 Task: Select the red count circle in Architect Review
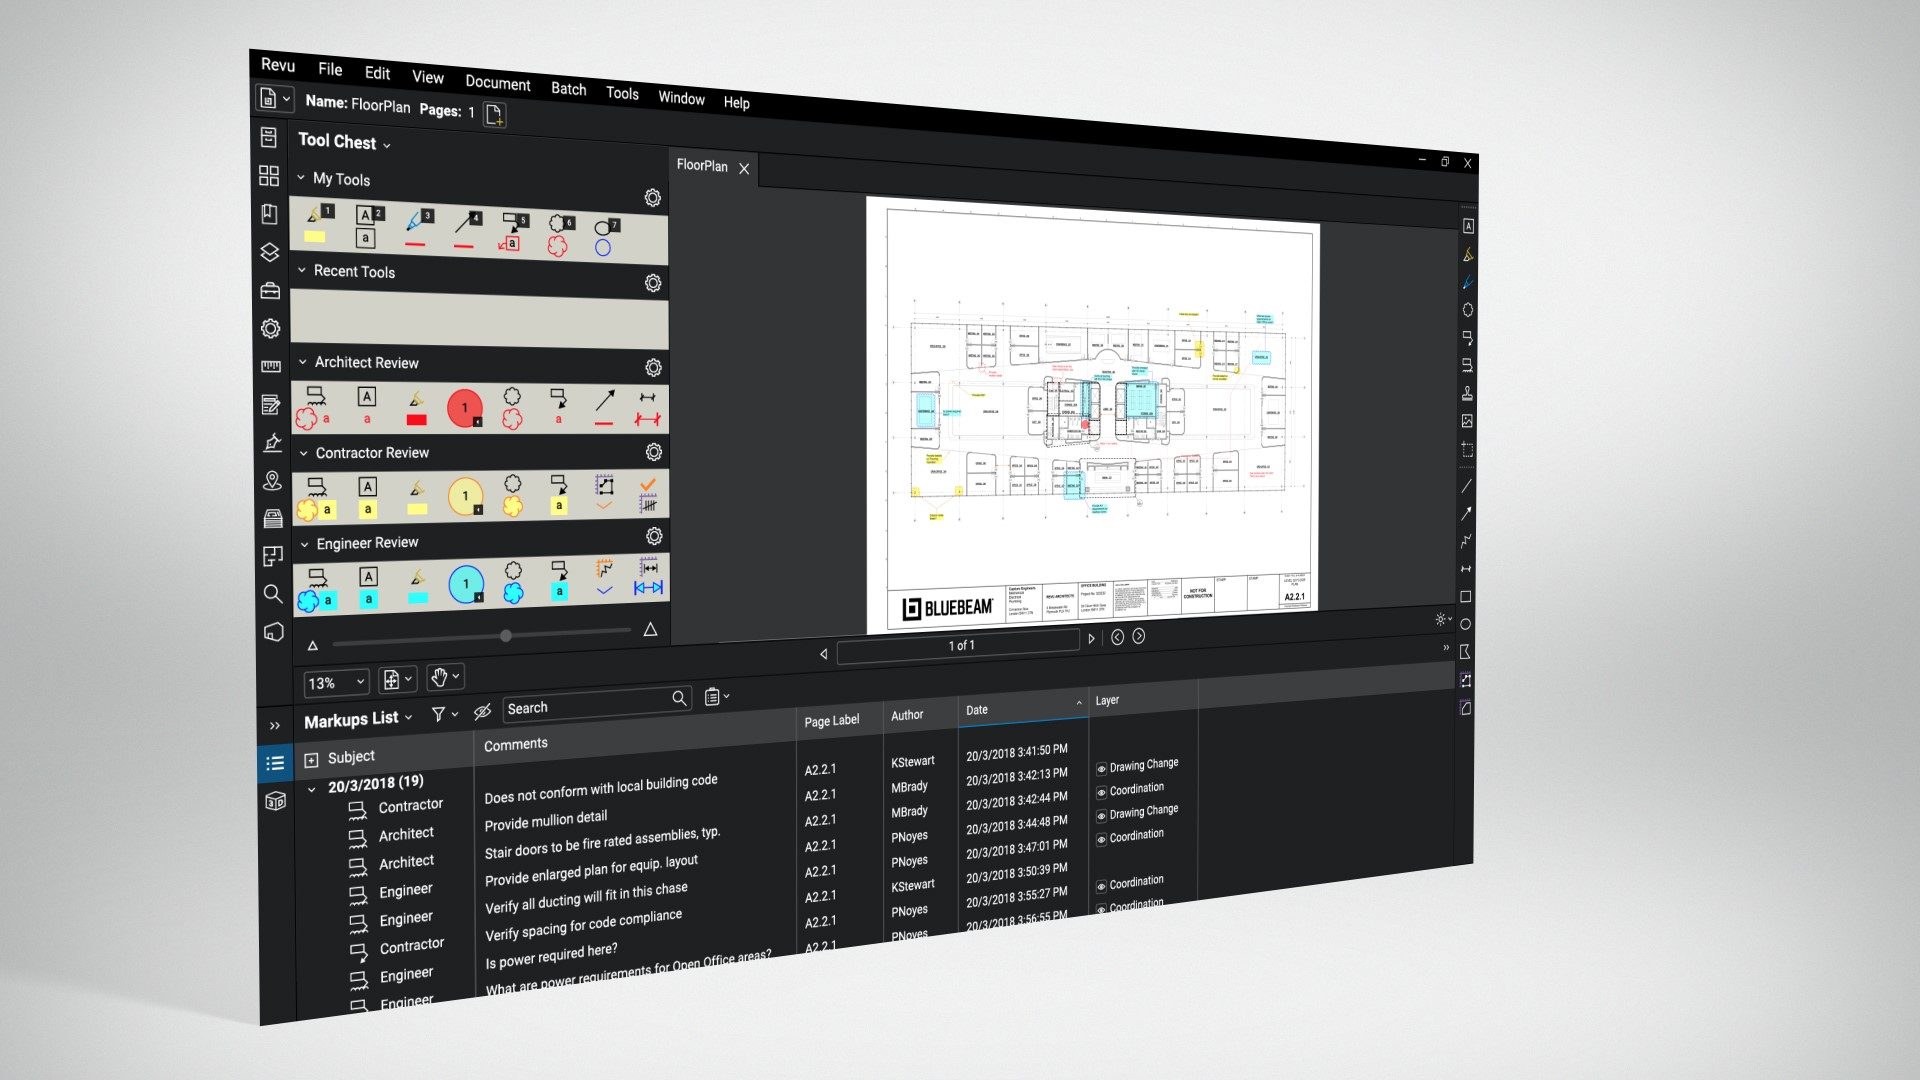464,408
